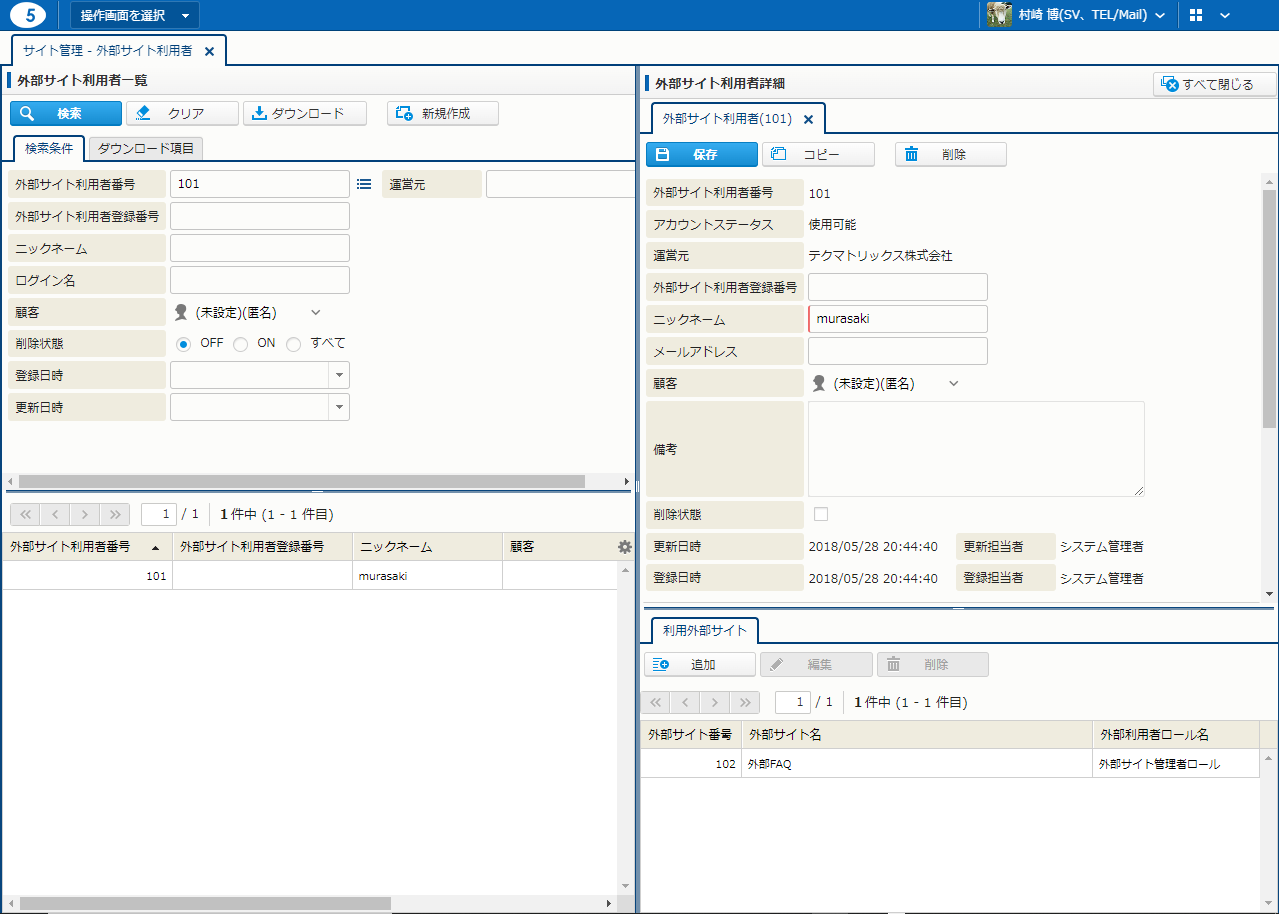Close the 外部サイト利用者(101) detail tab
This screenshot has height=914, width=1279.
coord(808,119)
